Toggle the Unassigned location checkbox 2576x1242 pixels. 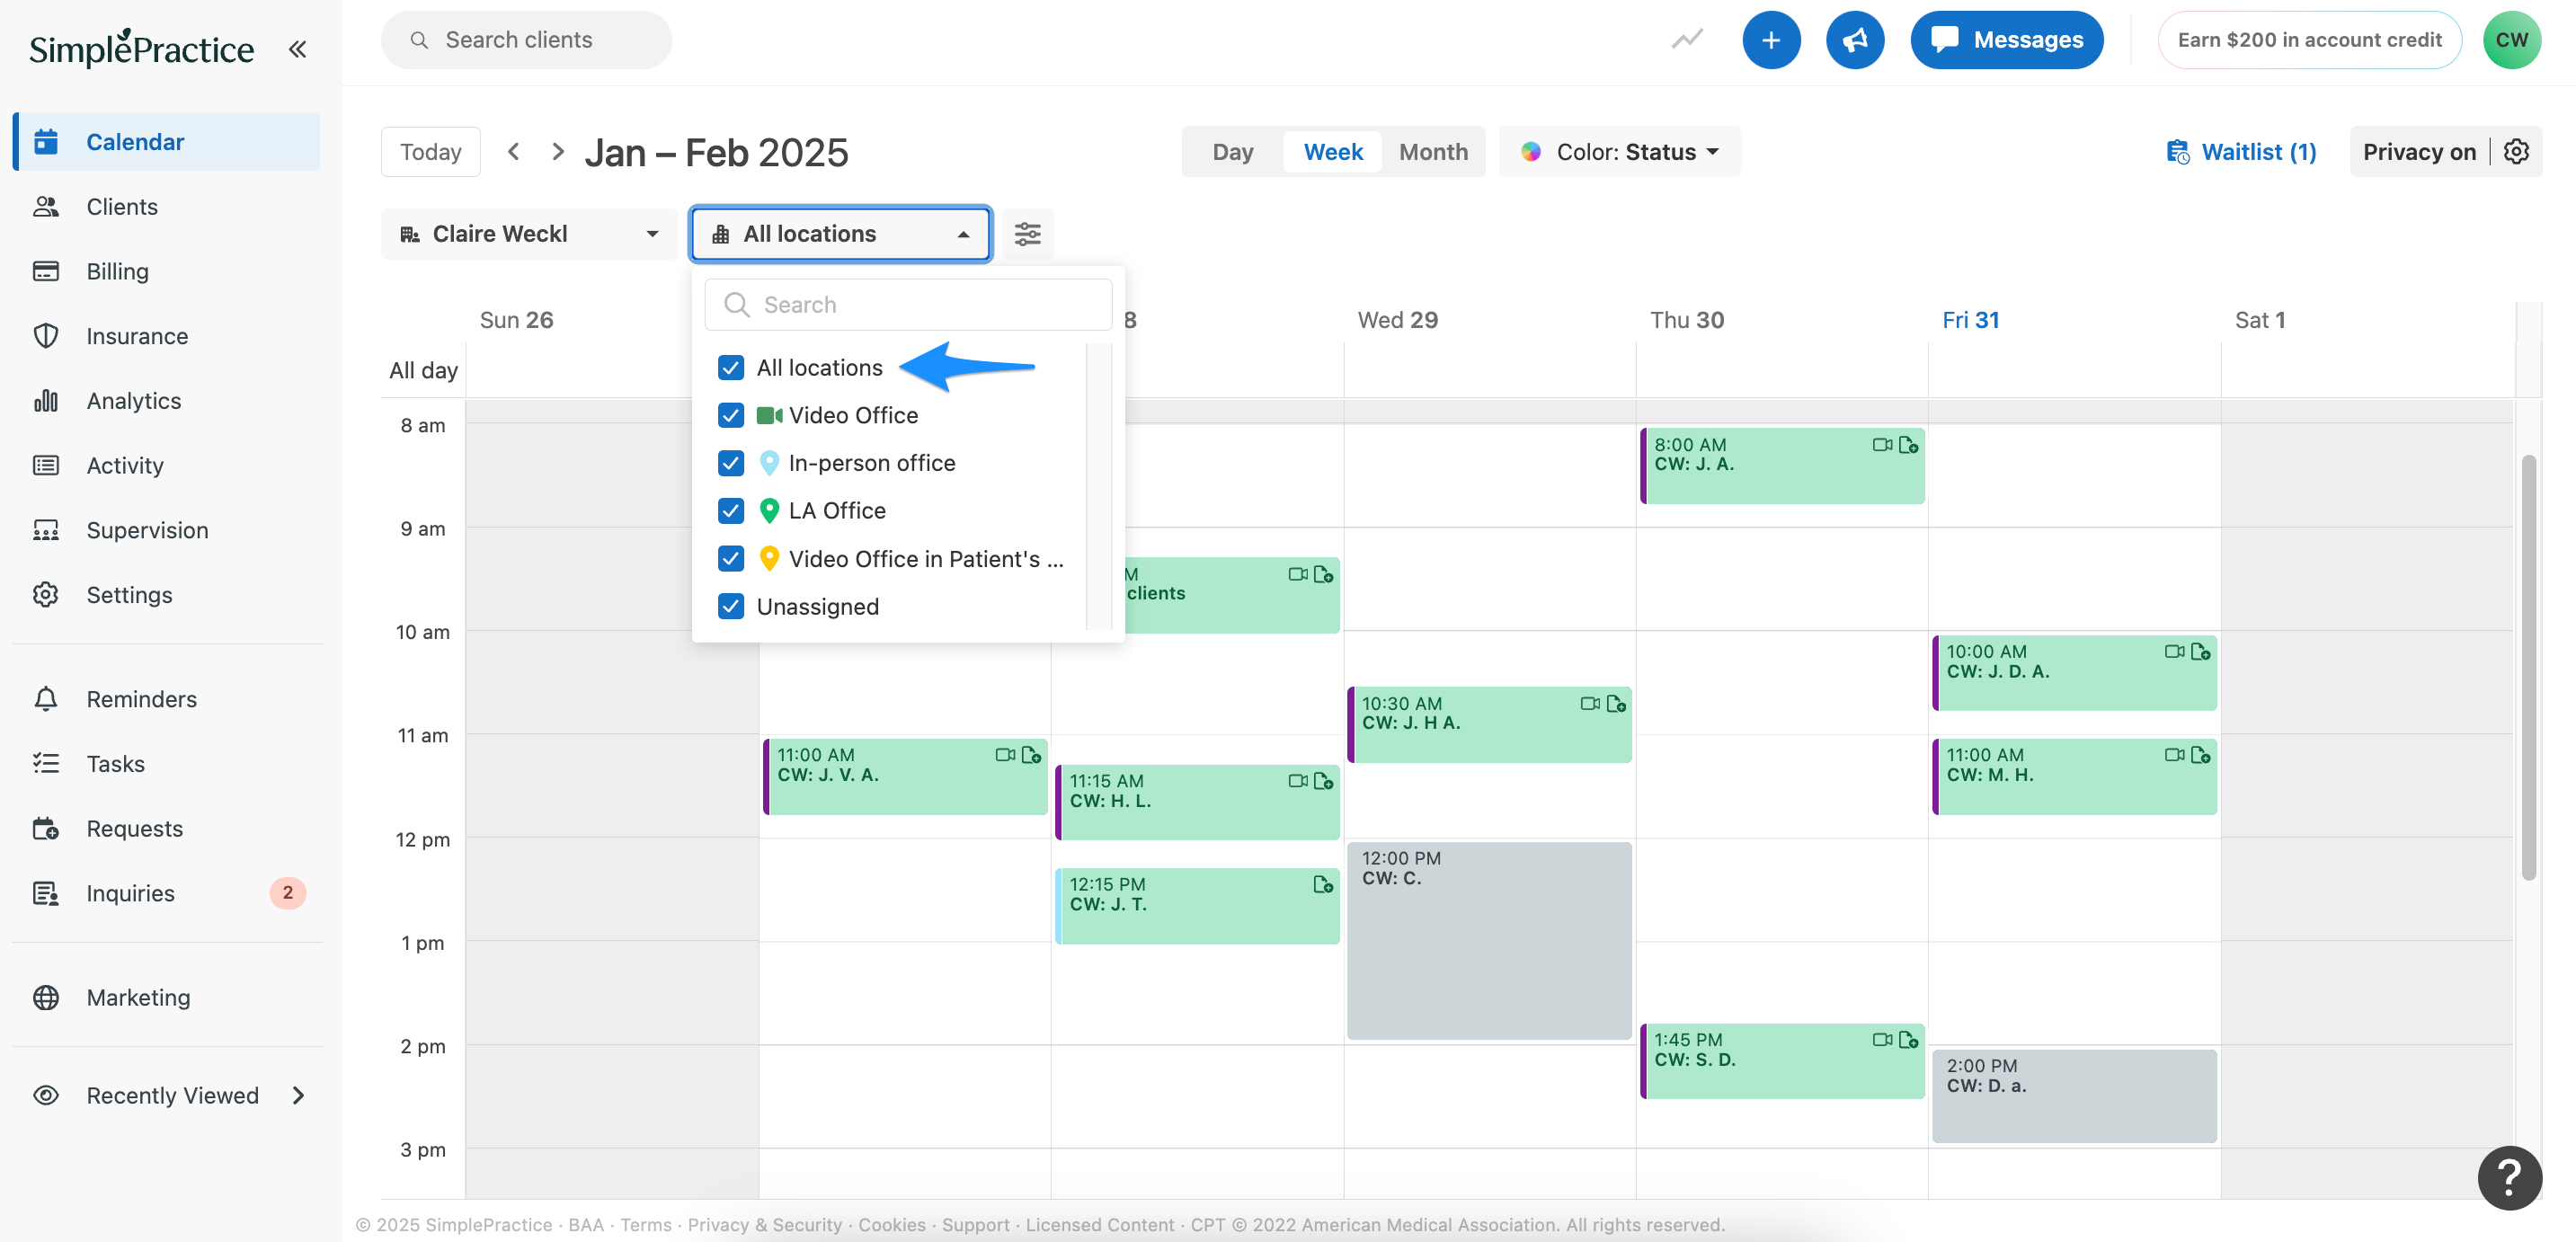[731, 607]
